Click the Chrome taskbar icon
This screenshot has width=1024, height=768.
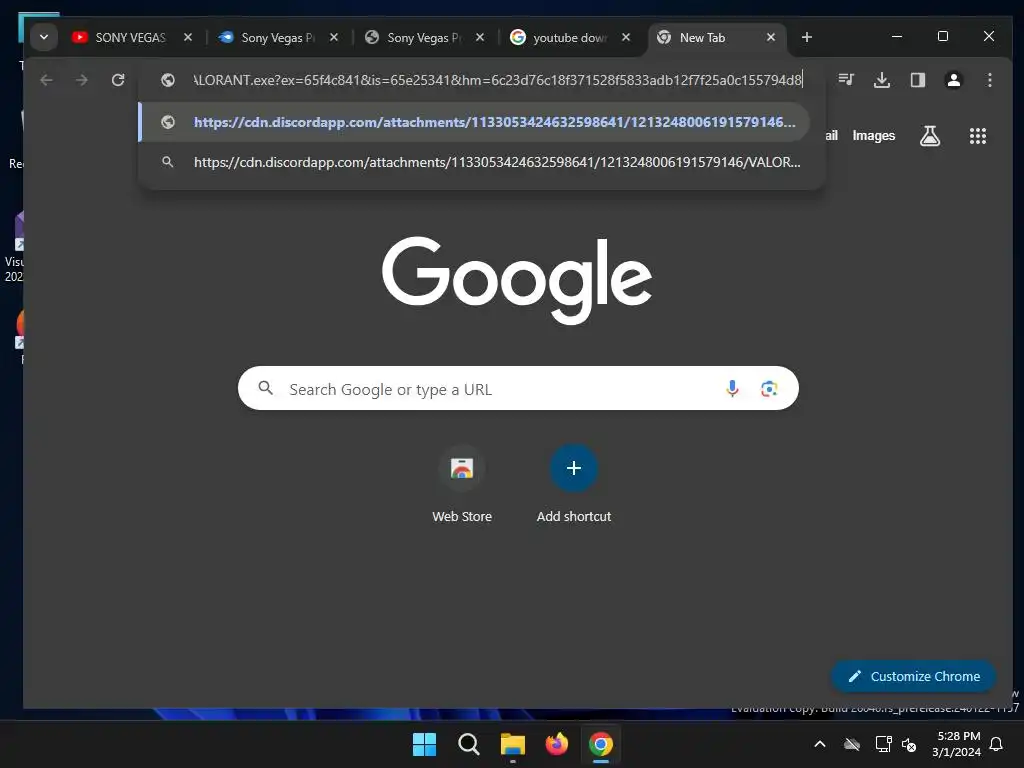(601, 744)
